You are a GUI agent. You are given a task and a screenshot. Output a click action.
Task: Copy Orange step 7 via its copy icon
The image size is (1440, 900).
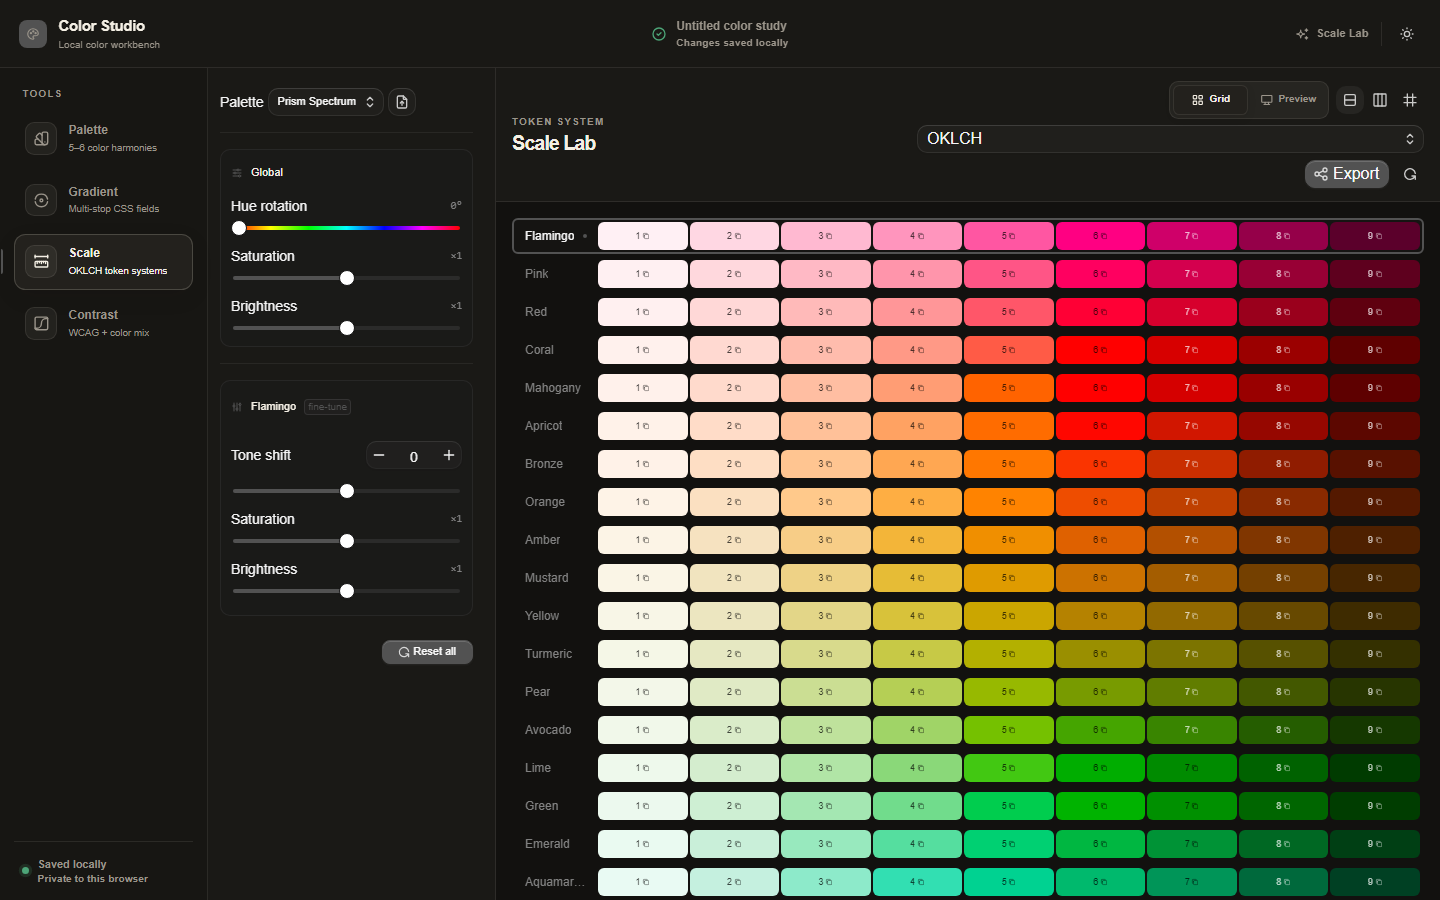(x=1195, y=502)
